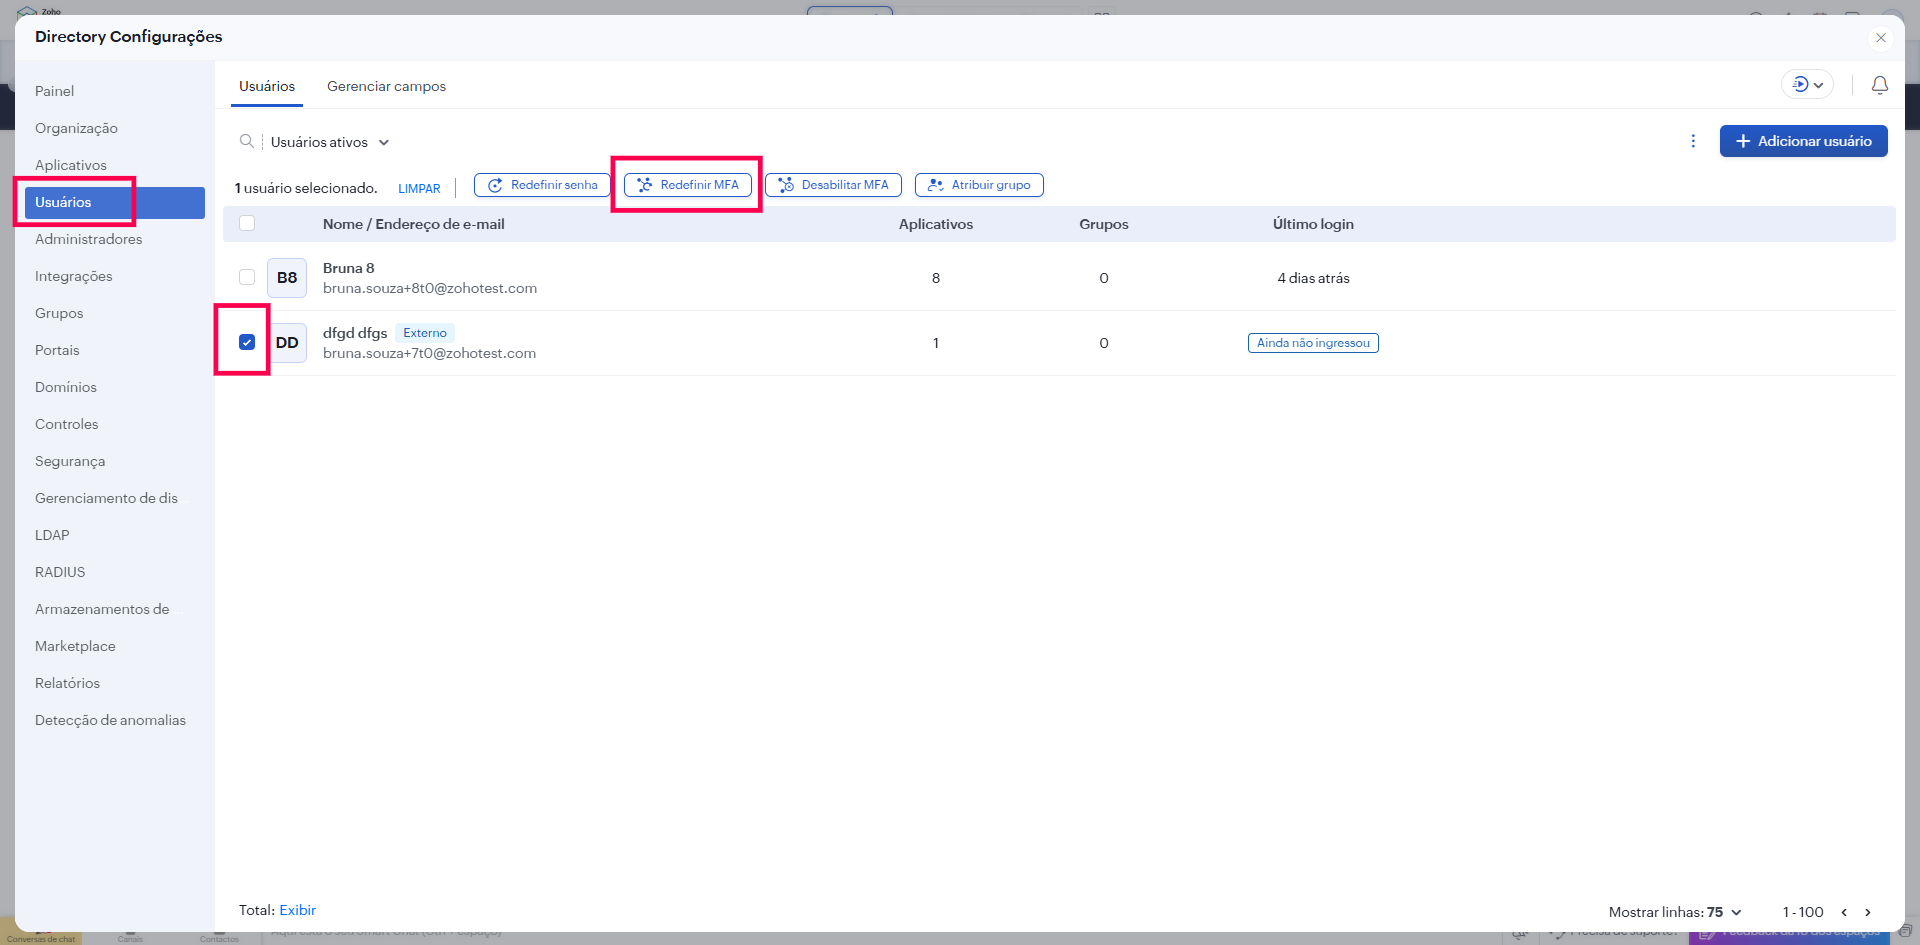Image resolution: width=1920 pixels, height=945 pixels.
Task: Click the Exibir total link
Action: pos(297,910)
